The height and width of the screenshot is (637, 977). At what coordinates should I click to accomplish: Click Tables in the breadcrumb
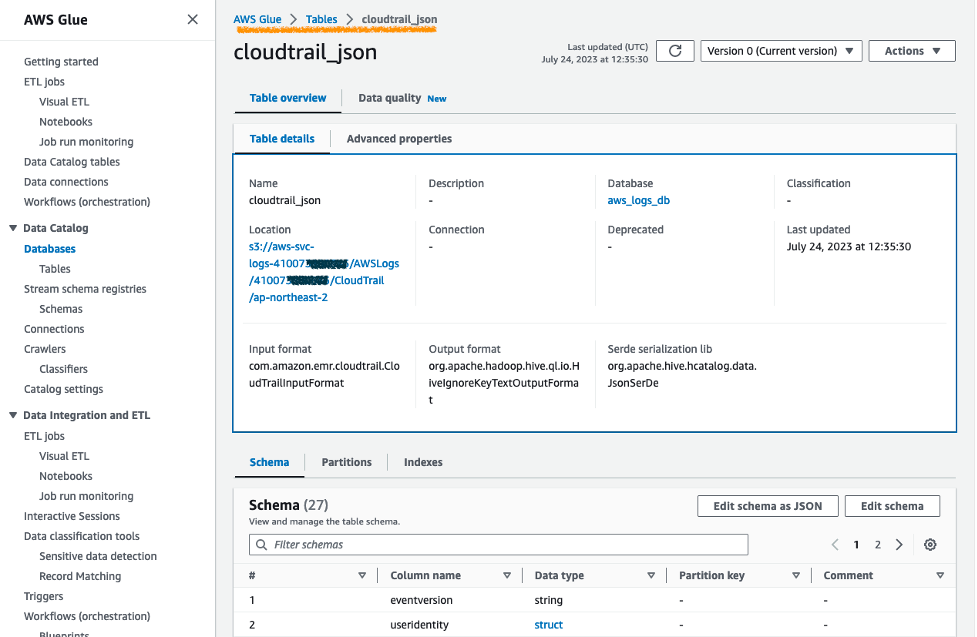coord(322,19)
